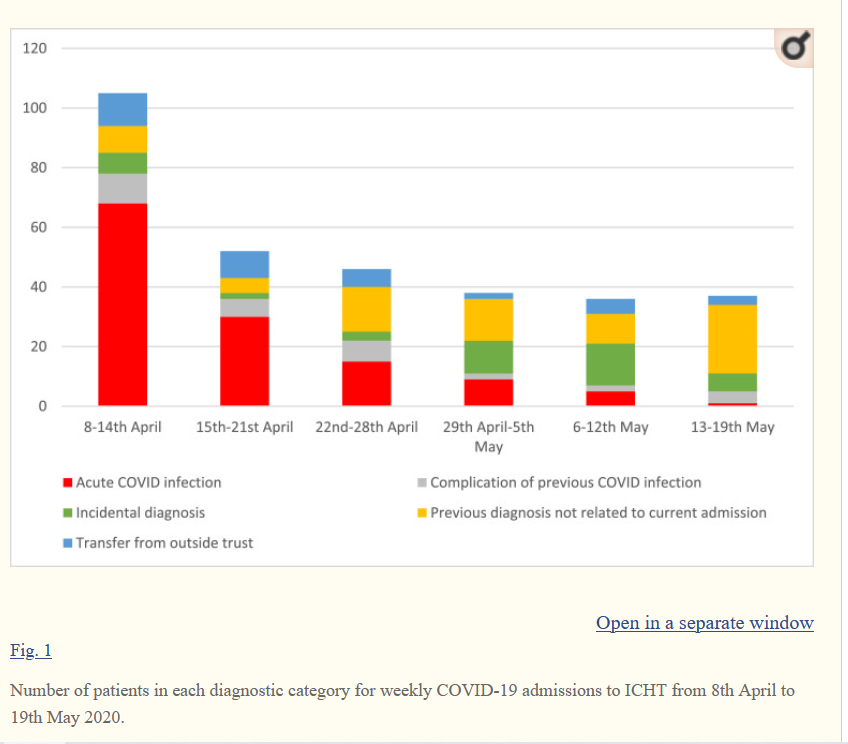Click yellow segment of 22nd-28th April bar
This screenshot has height=744, width=848.
(366, 309)
